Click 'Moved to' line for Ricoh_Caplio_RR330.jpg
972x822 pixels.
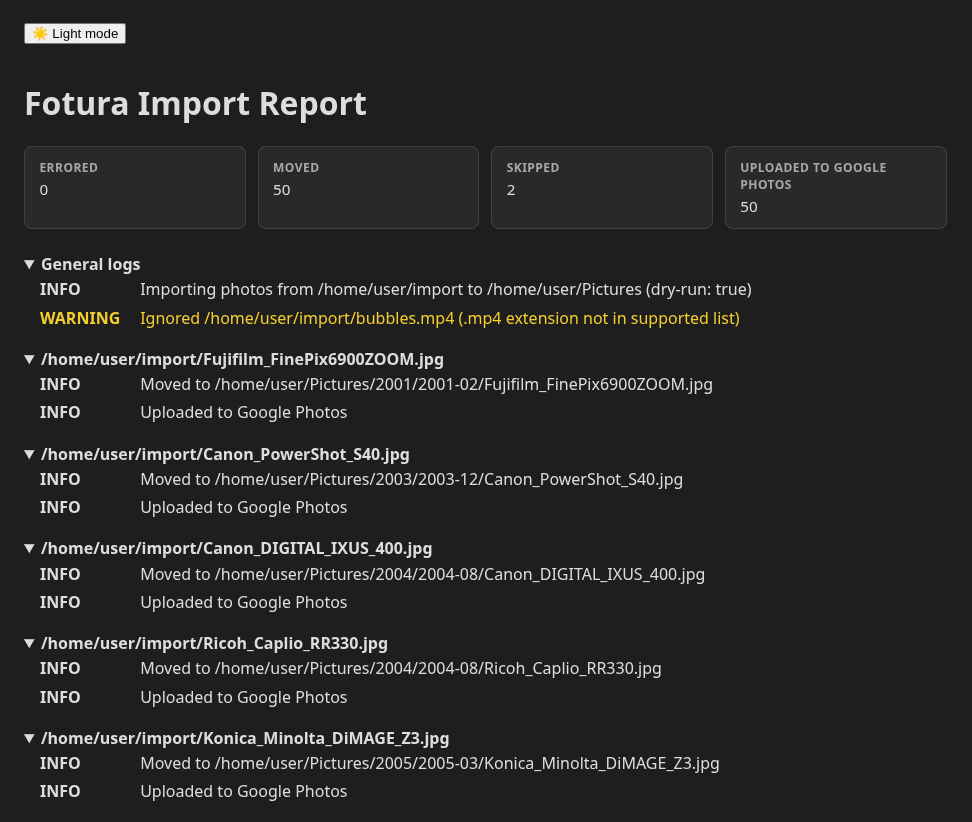point(401,669)
